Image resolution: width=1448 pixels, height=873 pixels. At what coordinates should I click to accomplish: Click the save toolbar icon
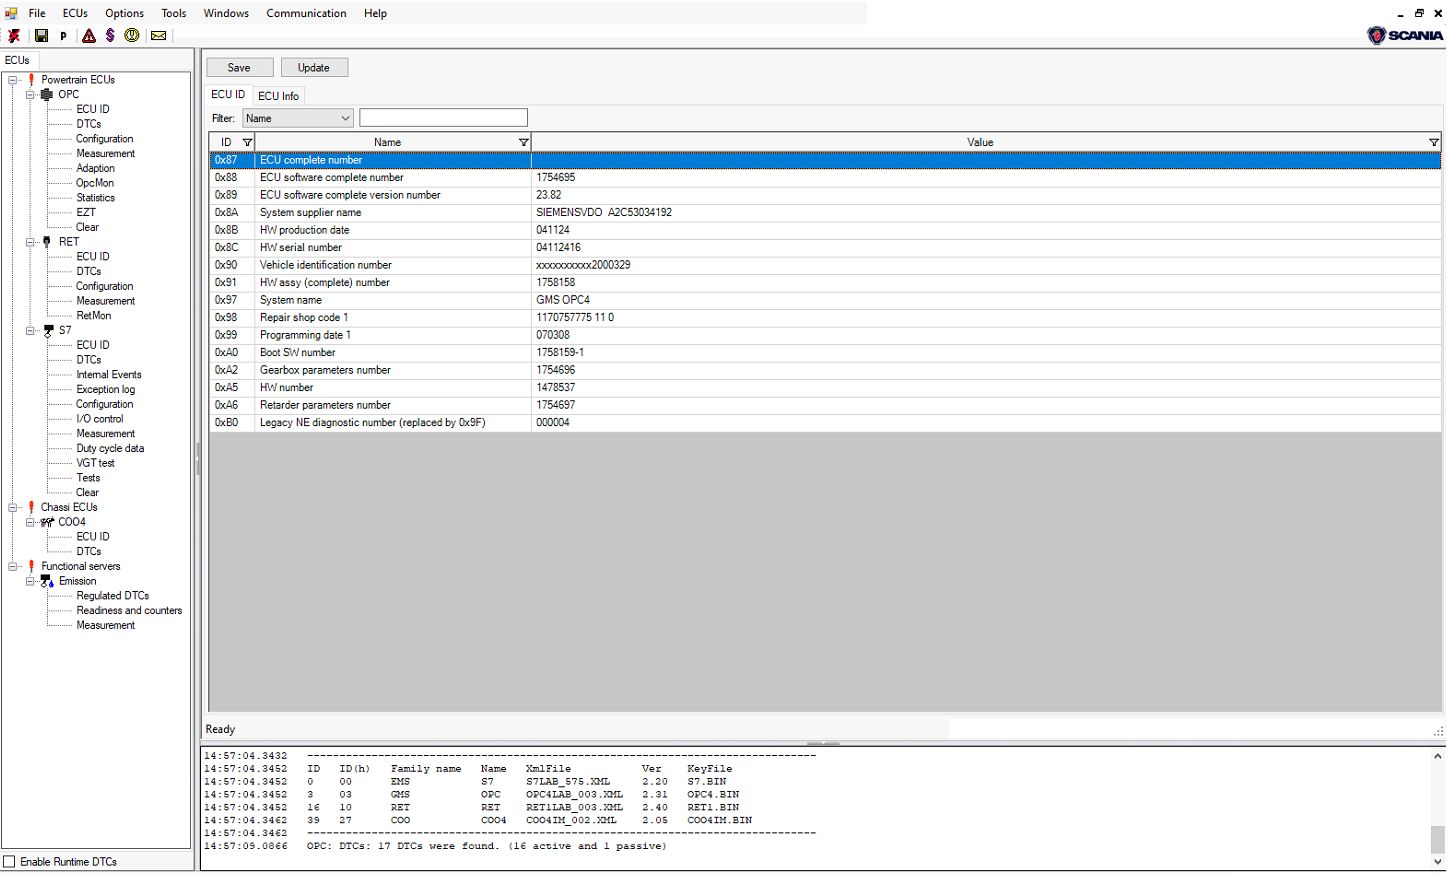41,35
